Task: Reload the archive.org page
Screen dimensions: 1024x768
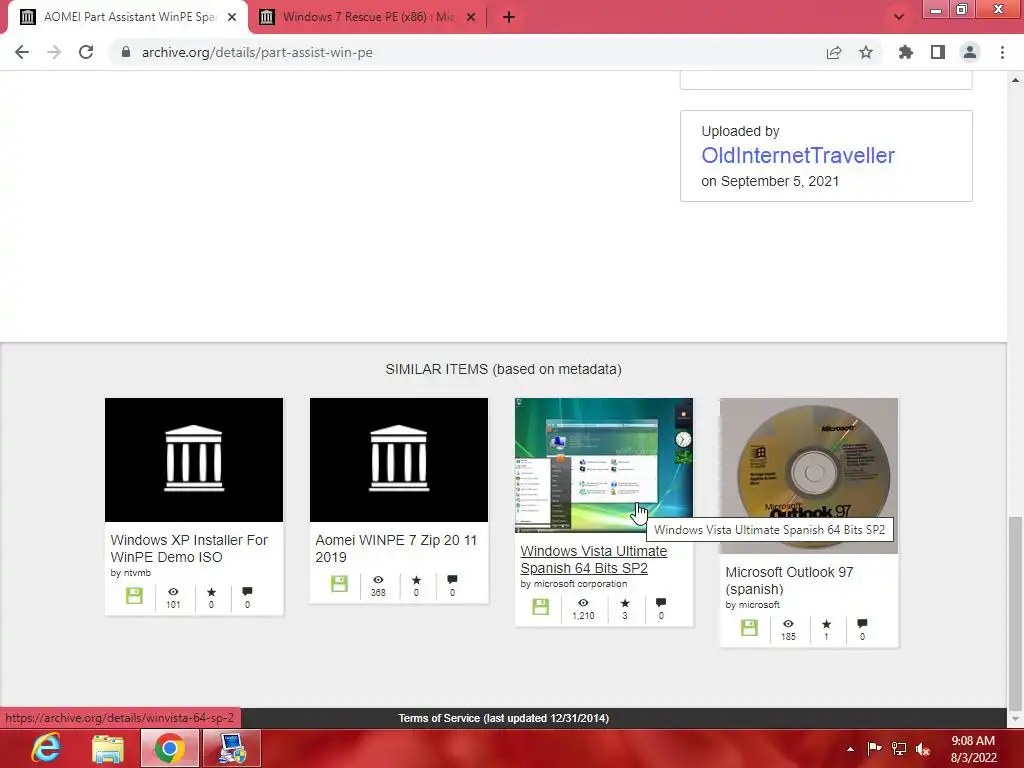Action: 86,52
